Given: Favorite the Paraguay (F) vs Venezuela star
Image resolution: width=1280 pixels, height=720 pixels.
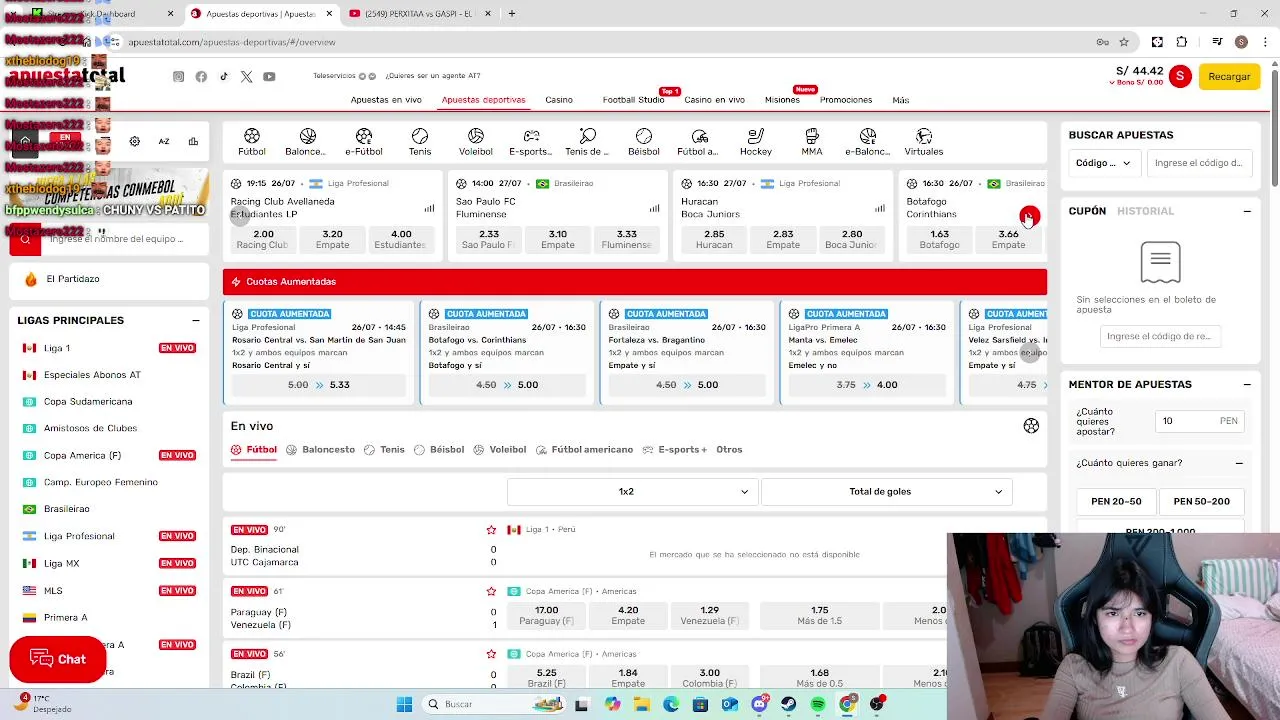Looking at the screenshot, I should (x=491, y=591).
